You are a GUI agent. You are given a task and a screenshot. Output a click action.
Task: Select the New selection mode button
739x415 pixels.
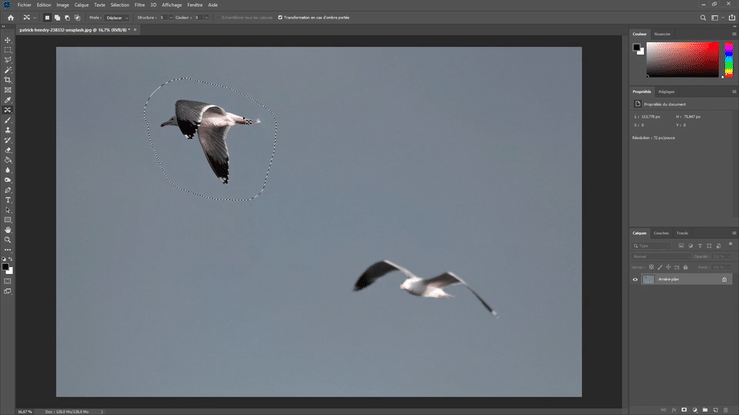47,17
